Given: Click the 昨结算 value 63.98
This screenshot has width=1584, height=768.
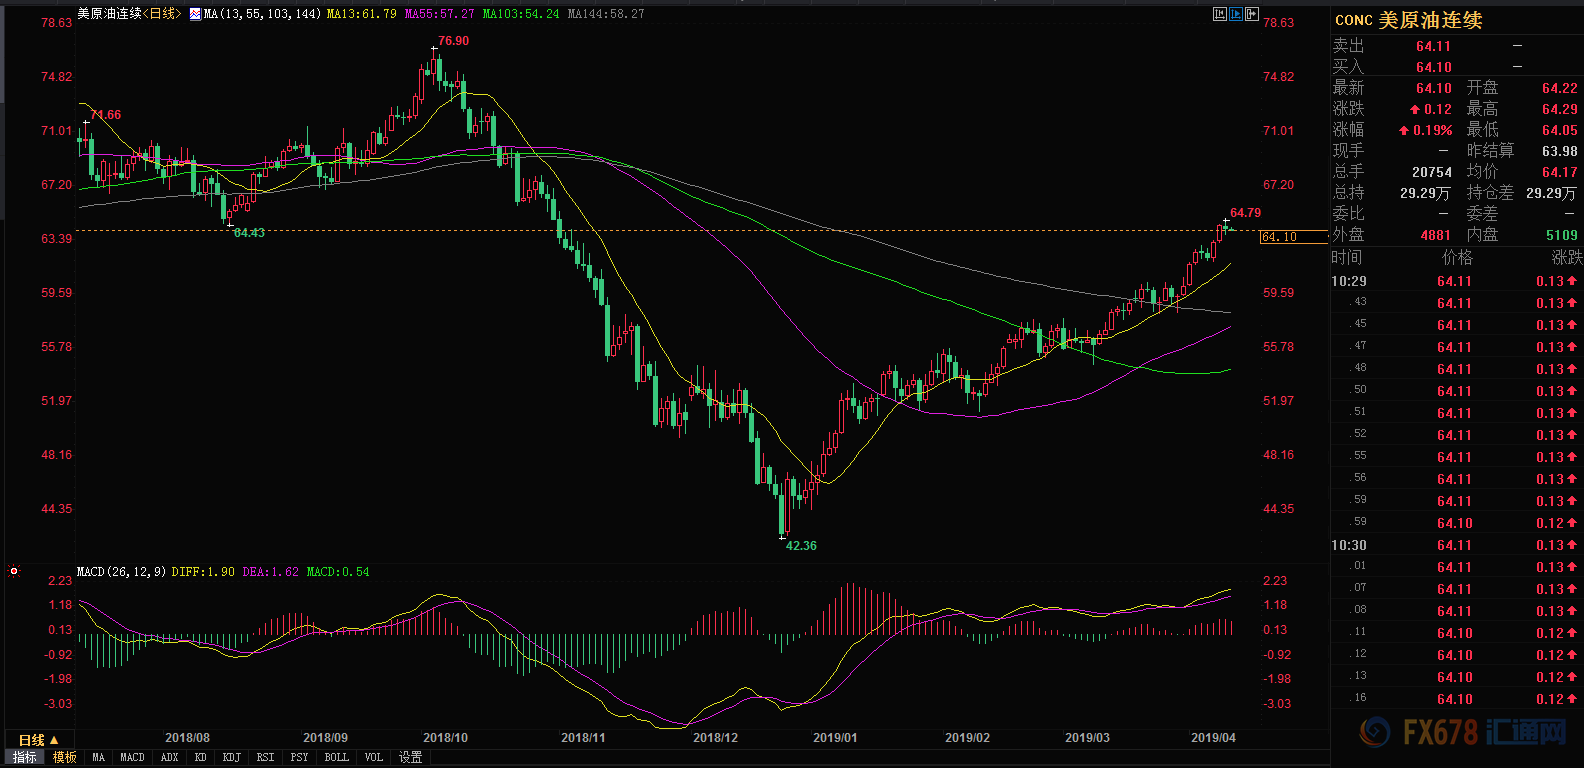Looking at the screenshot, I should coord(1559,151).
